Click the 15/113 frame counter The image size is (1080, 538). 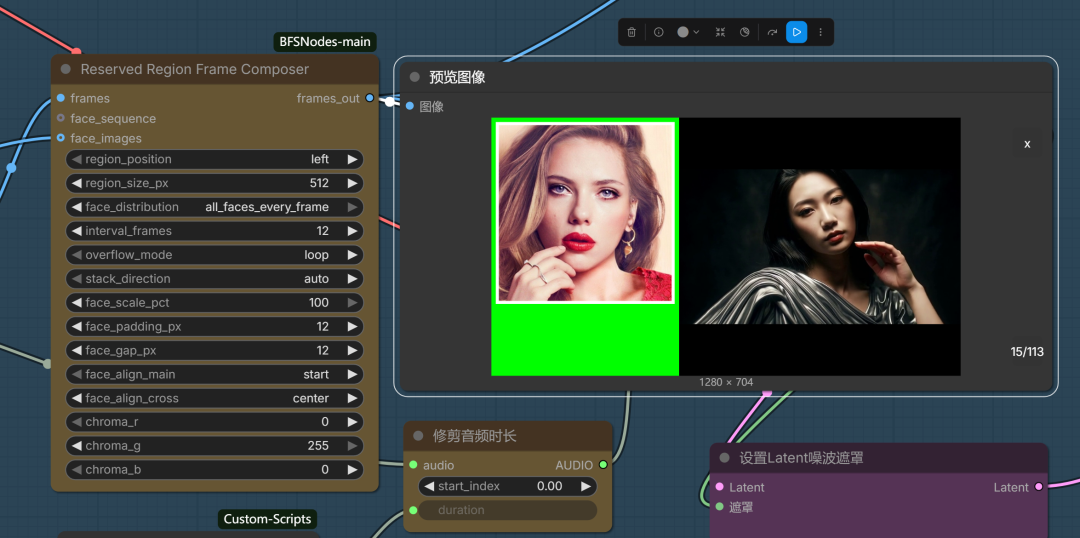point(1027,352)
